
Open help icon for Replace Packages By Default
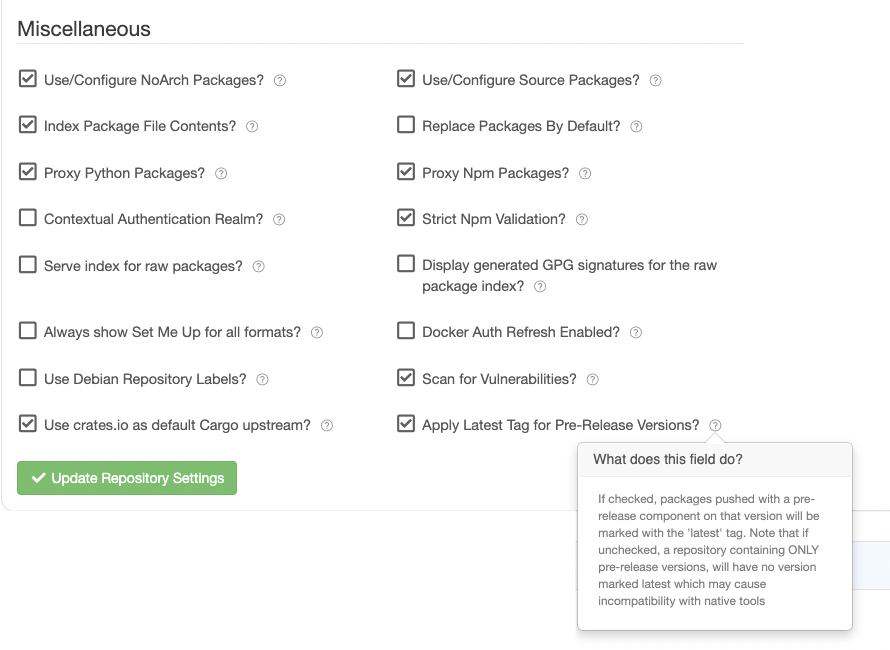point(636,127)
